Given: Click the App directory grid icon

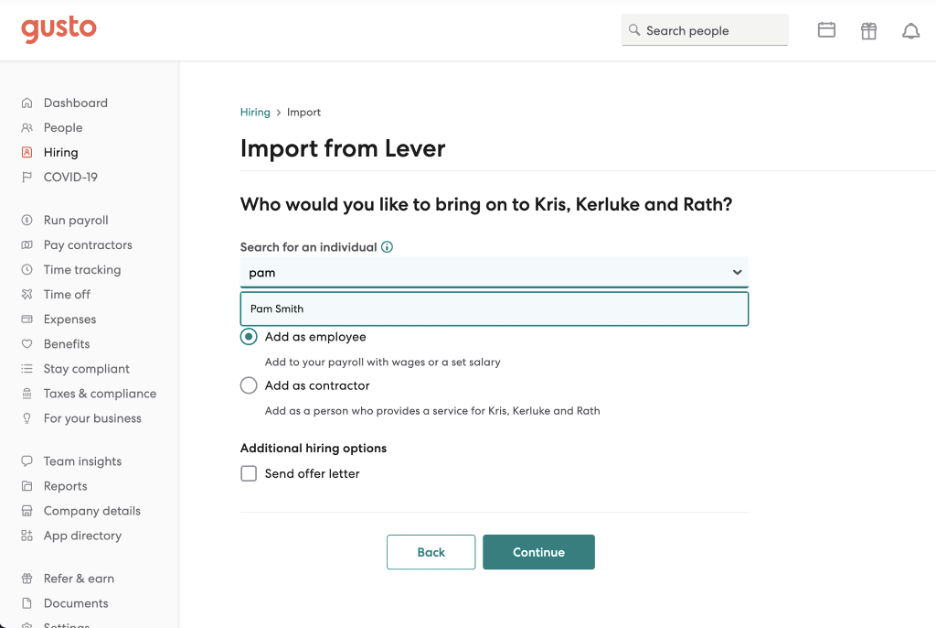Looking at the screenshot, I should click(x=27, y=535).
